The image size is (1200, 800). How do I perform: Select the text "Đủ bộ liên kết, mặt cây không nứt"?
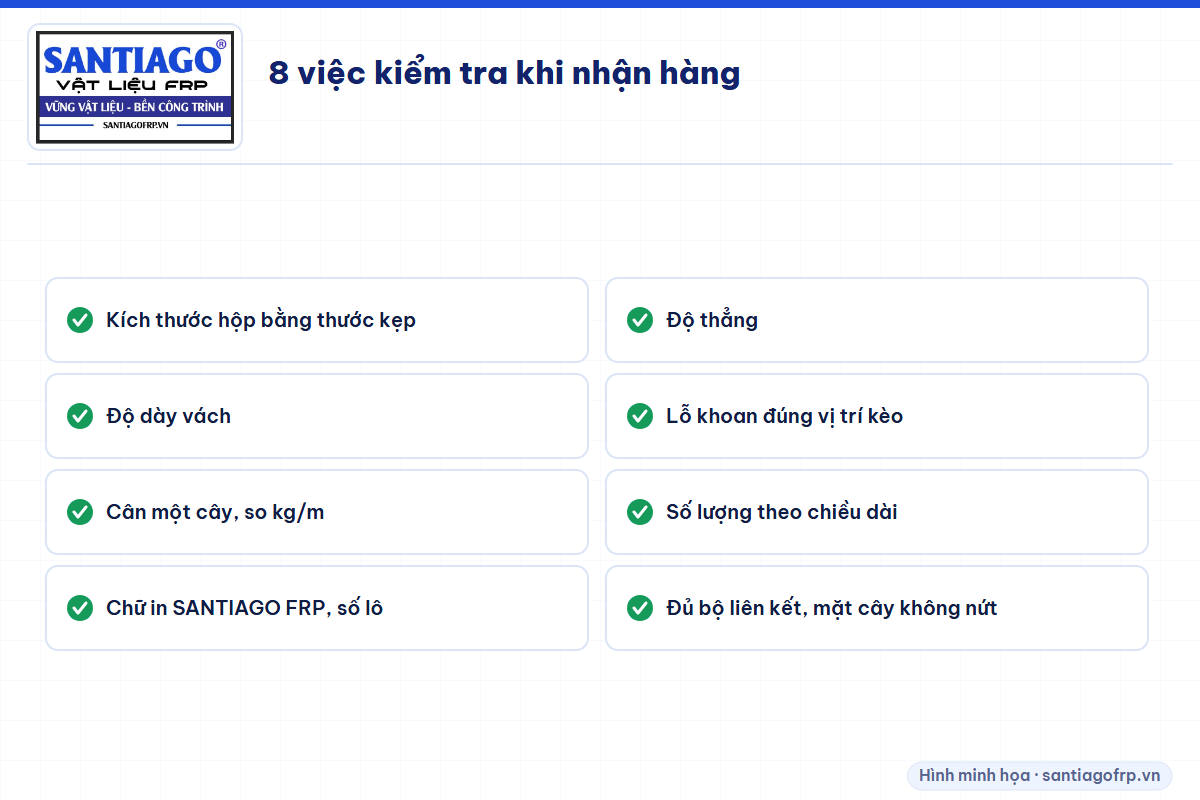click(x=831, y=608)
